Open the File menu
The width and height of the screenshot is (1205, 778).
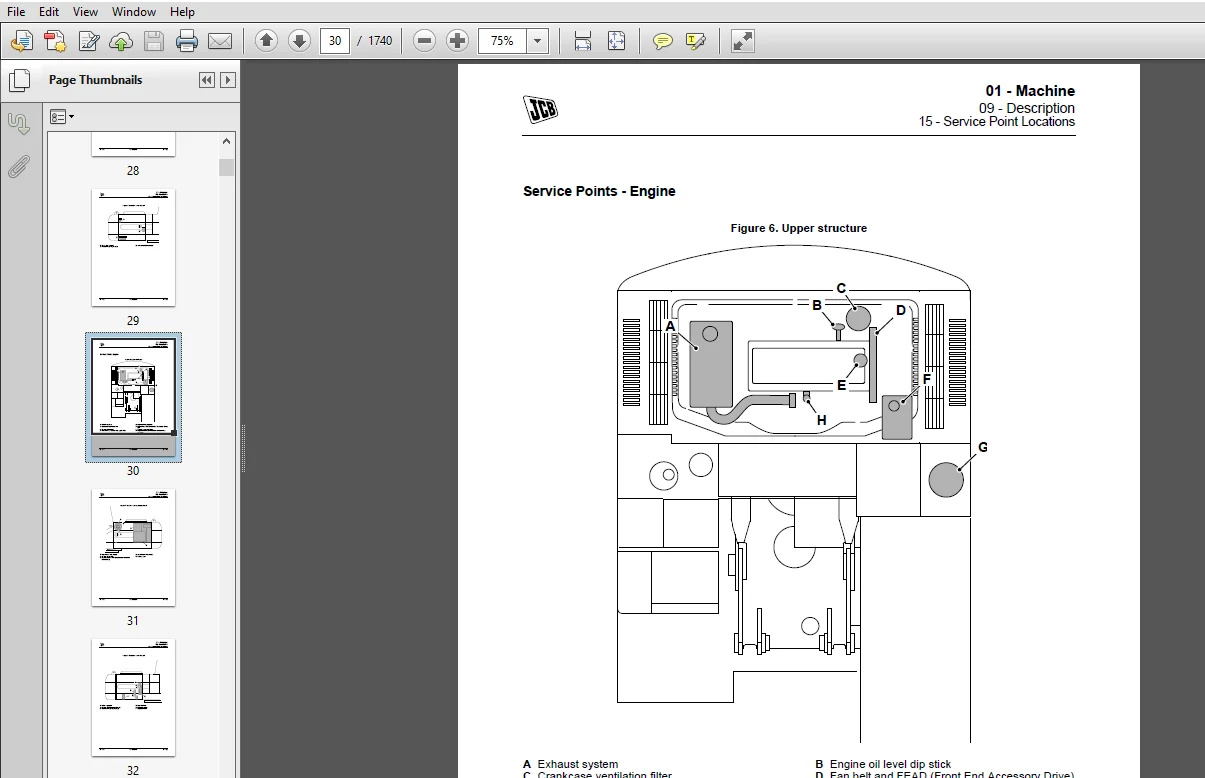tap(16, 12)
